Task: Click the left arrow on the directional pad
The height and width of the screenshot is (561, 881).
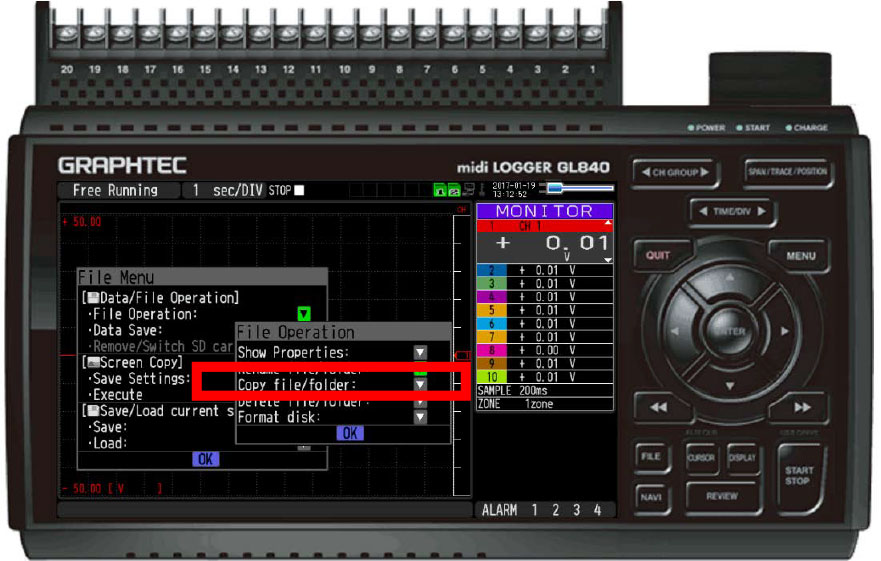Action: pos(675,332)
